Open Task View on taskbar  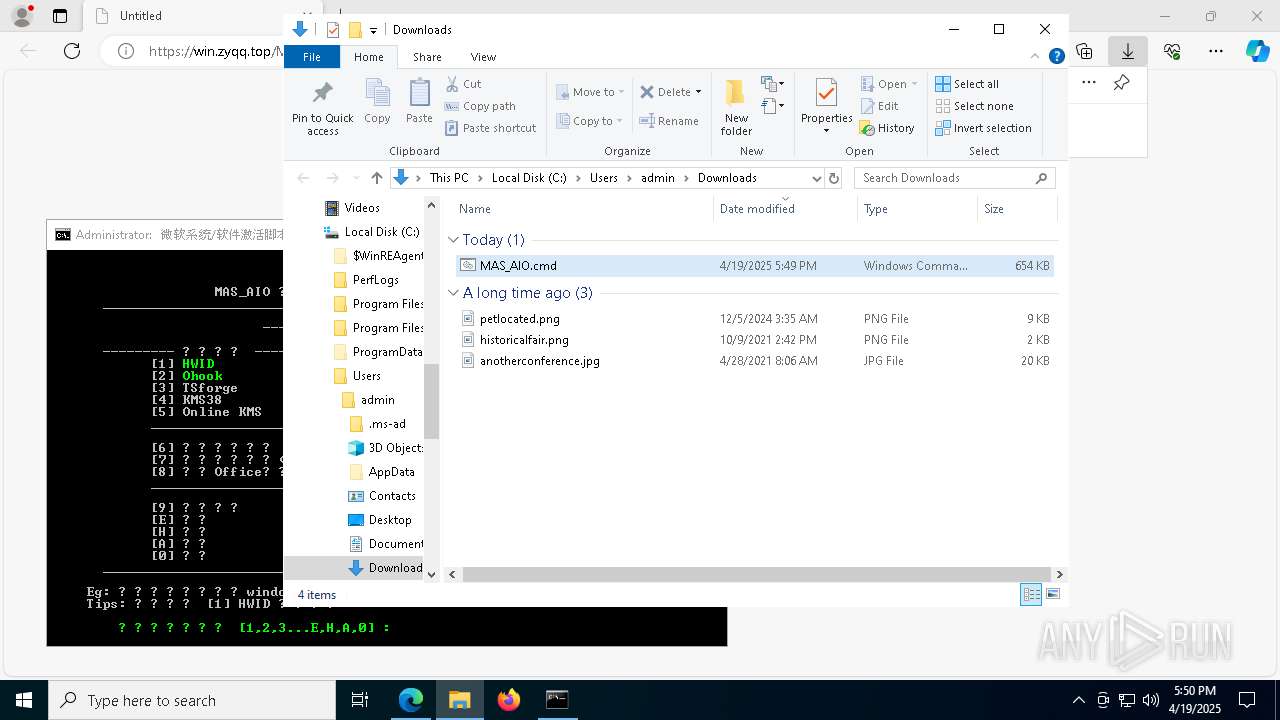coord(360,700)
